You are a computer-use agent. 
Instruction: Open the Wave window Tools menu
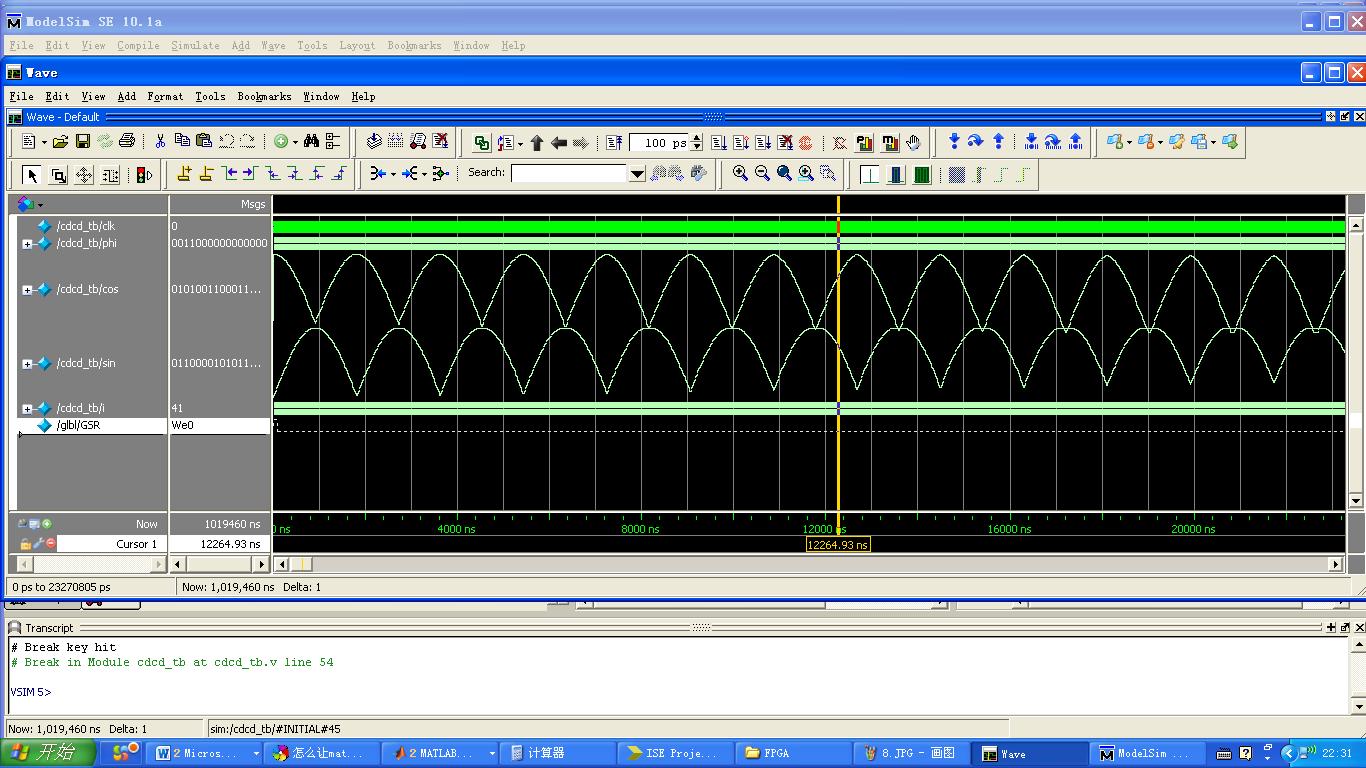pyautogui.click(x=210, y=96)
